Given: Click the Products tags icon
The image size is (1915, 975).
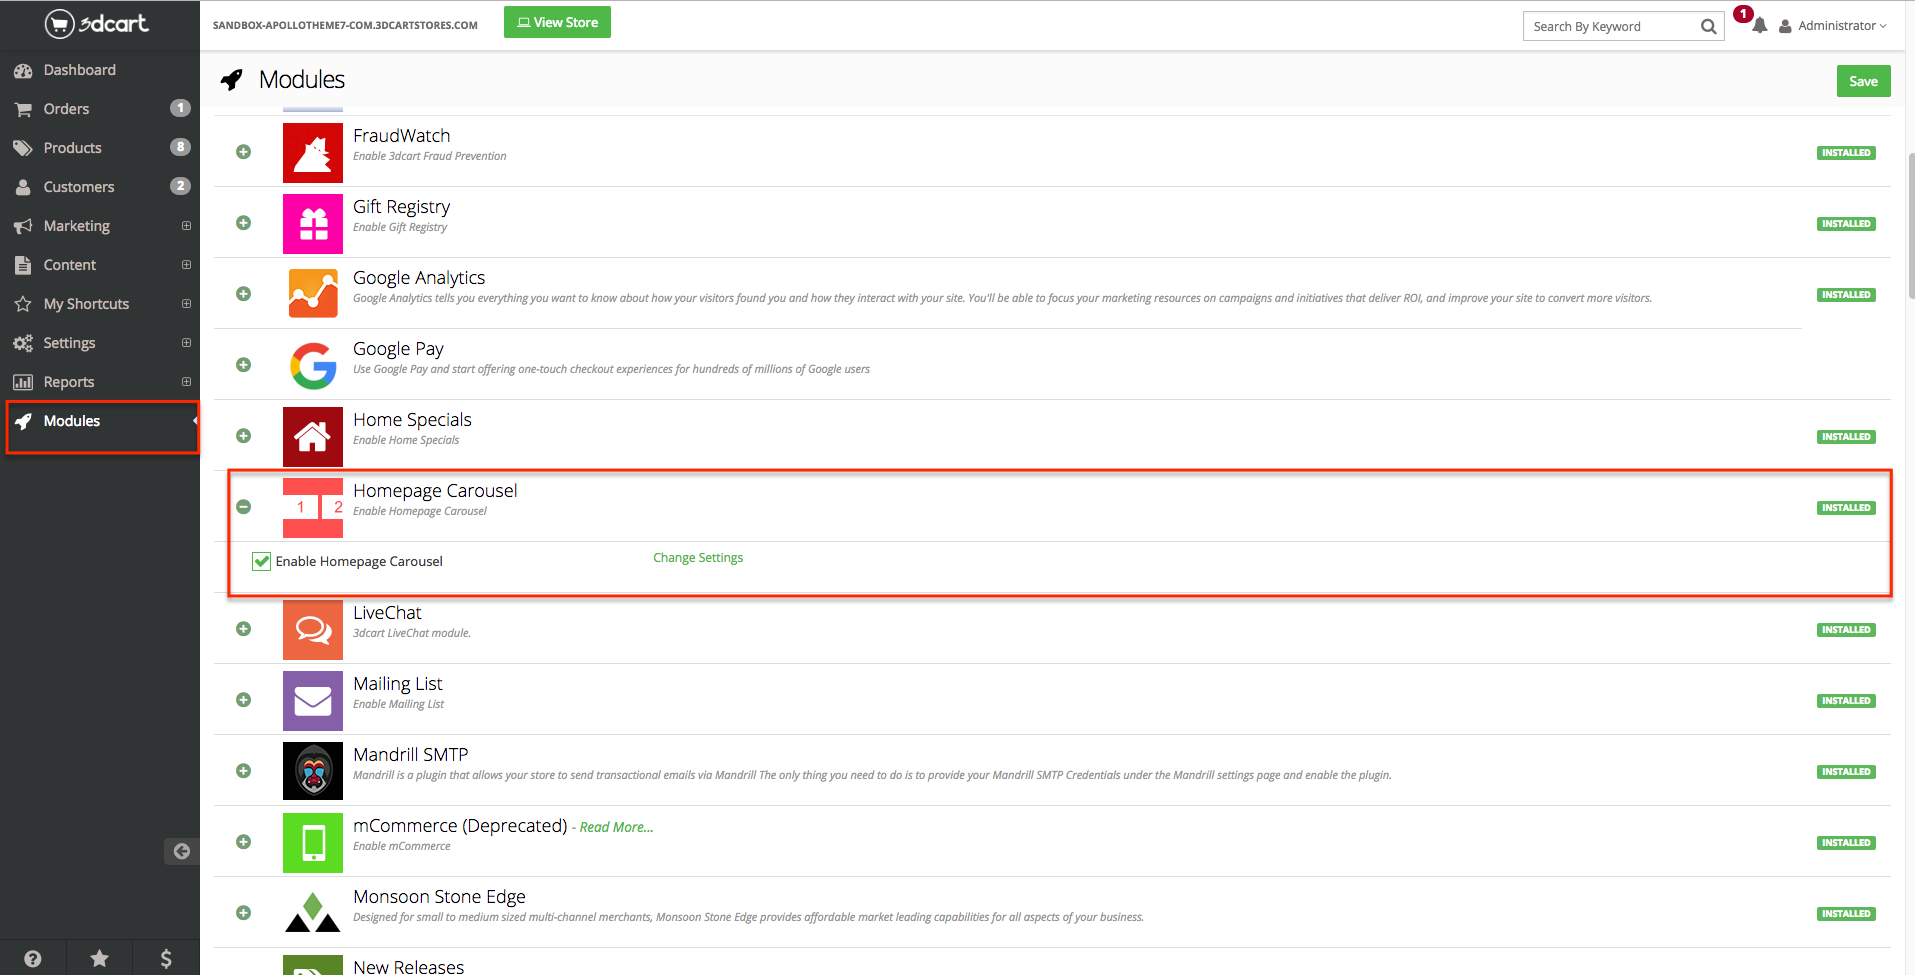Looking at the screenshot, I should point(23,148).
